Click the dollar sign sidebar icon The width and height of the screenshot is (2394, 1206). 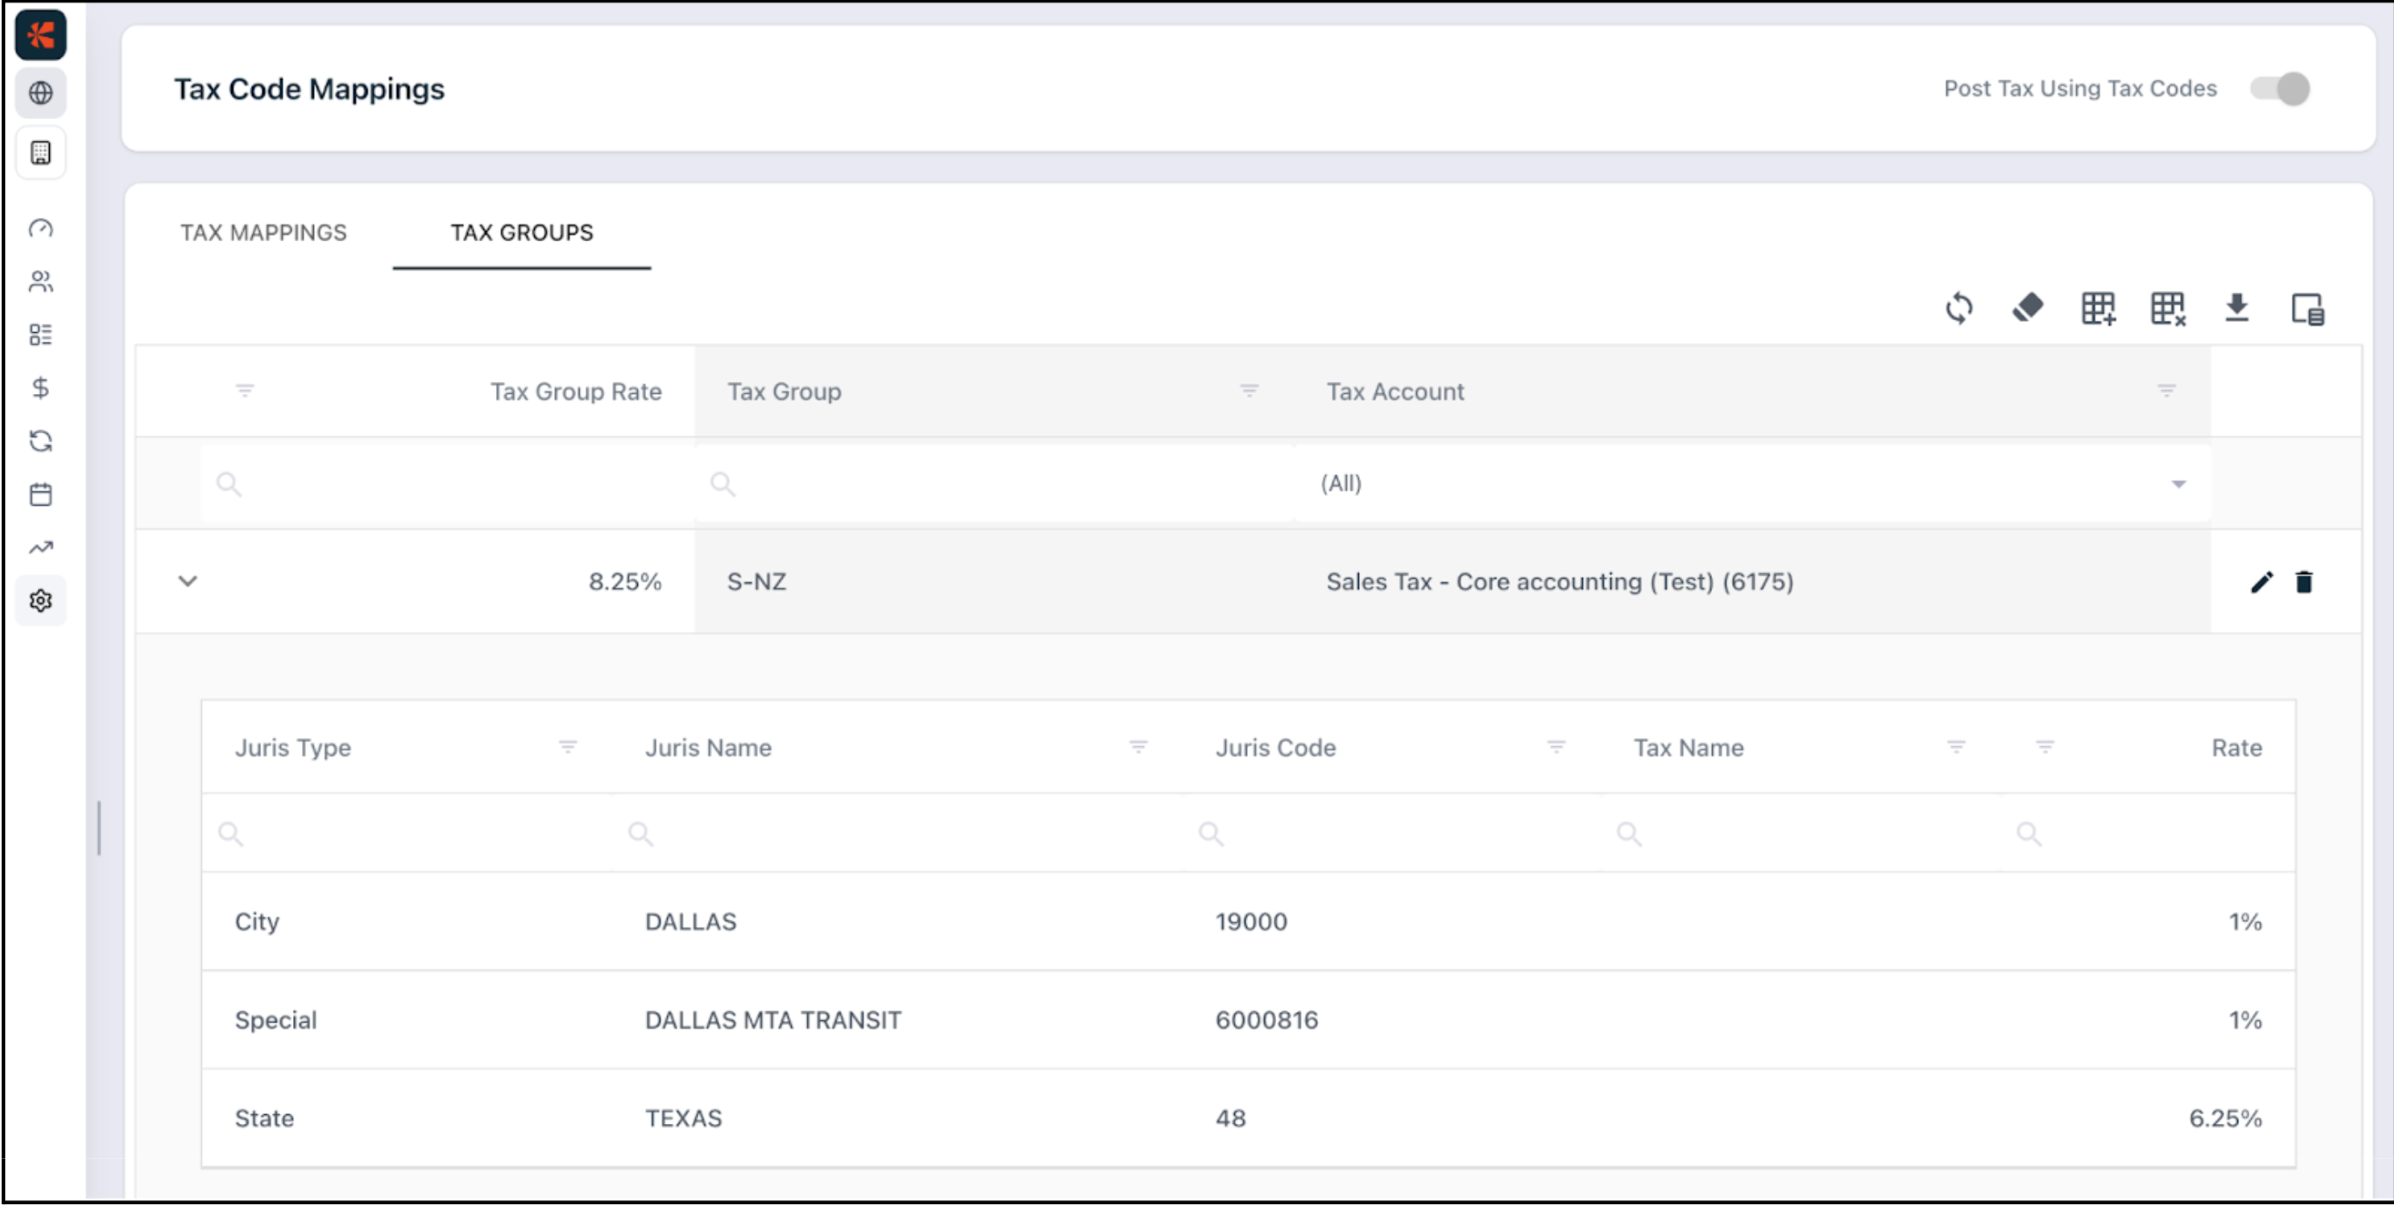point(41,388)
